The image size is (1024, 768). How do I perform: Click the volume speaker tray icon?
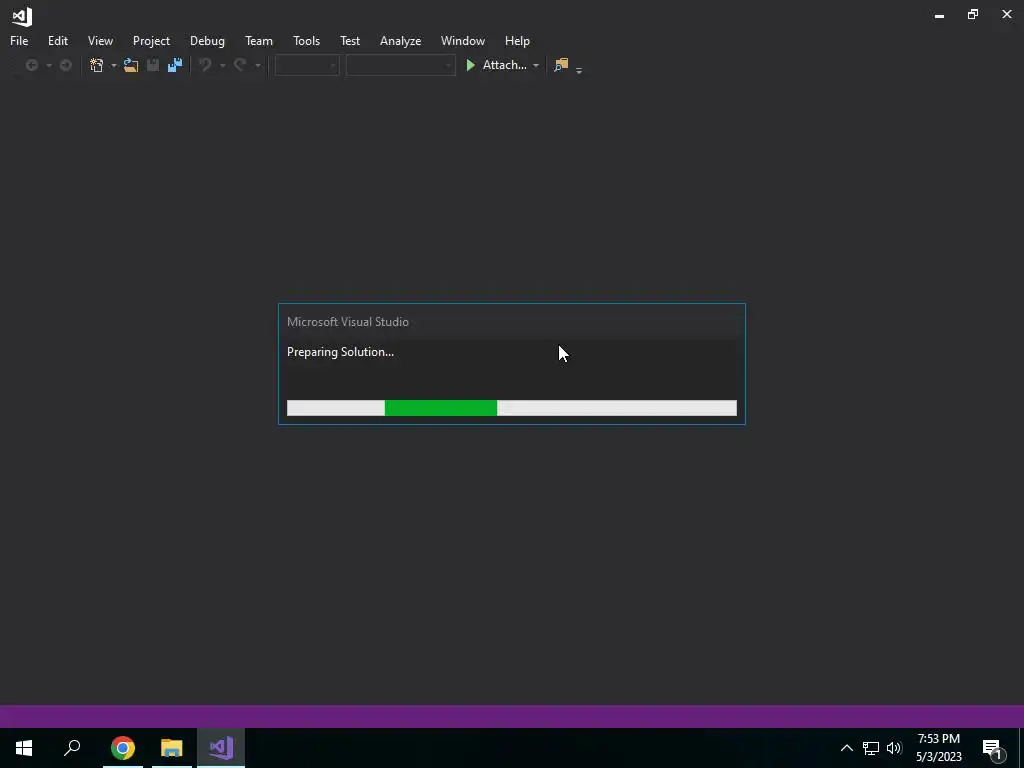tap(894, 748)
